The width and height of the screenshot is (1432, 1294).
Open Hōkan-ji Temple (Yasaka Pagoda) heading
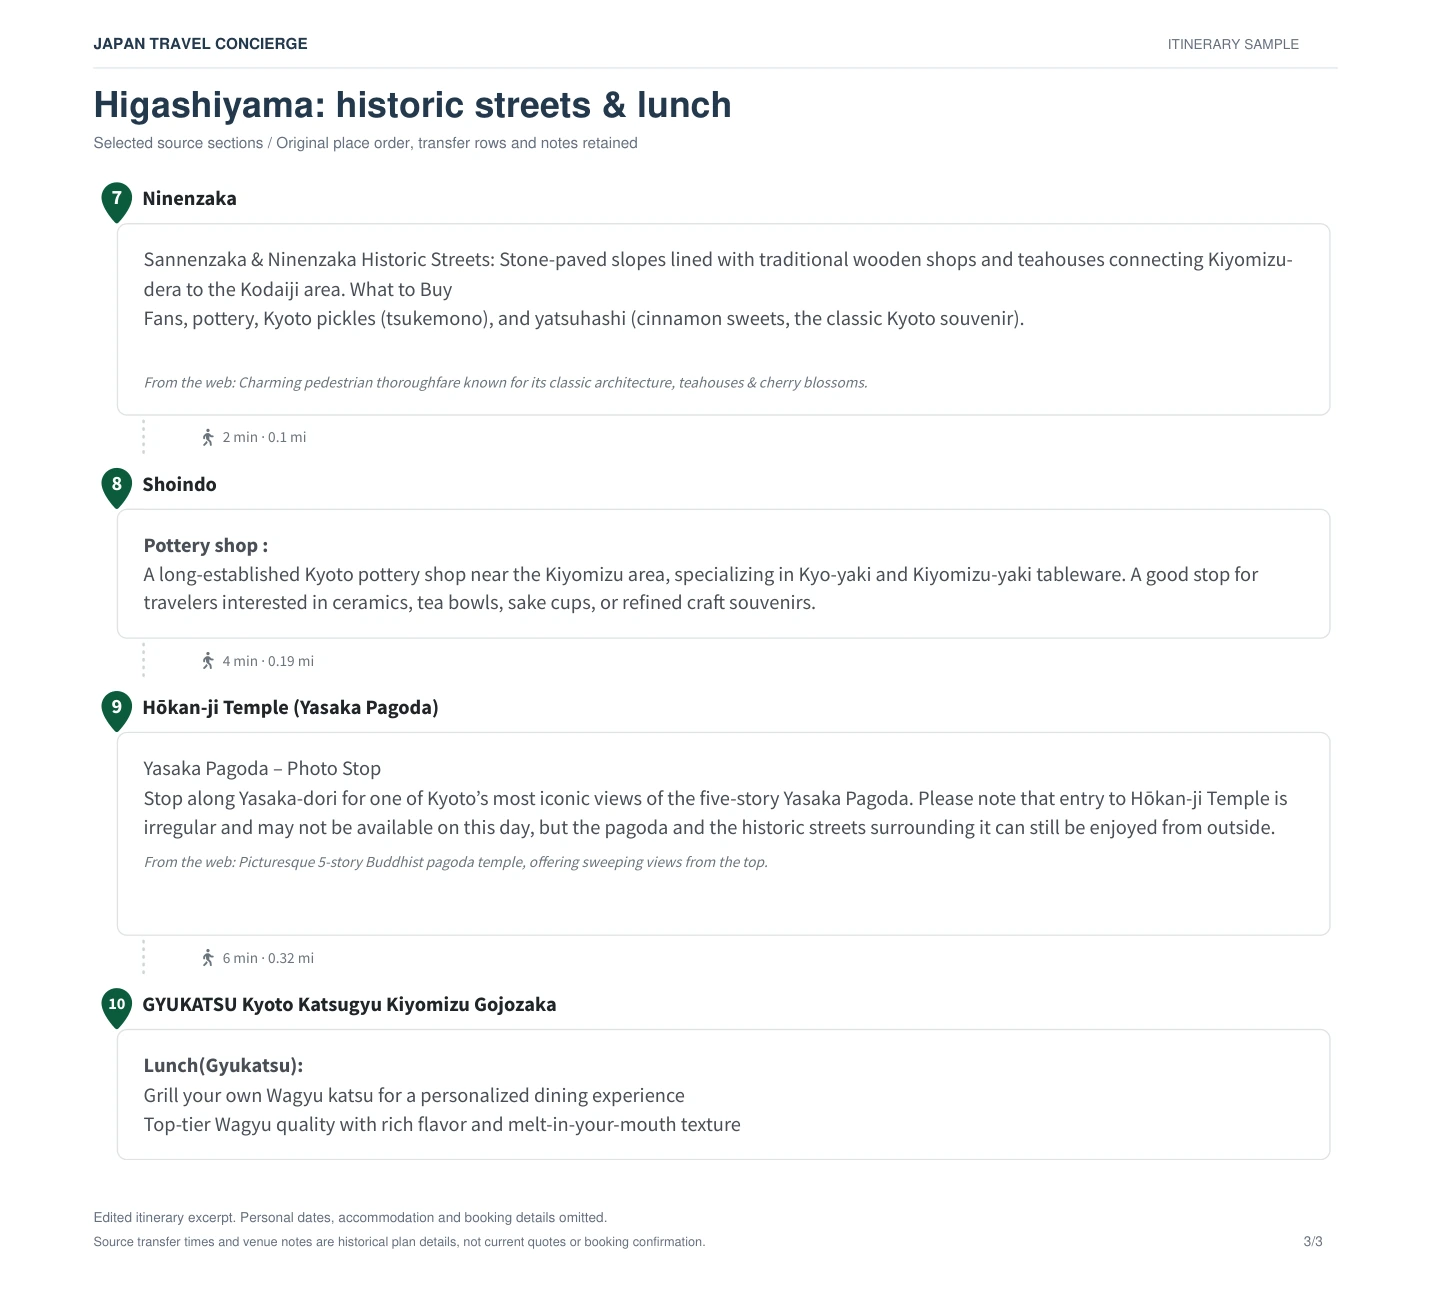point(290,707)
